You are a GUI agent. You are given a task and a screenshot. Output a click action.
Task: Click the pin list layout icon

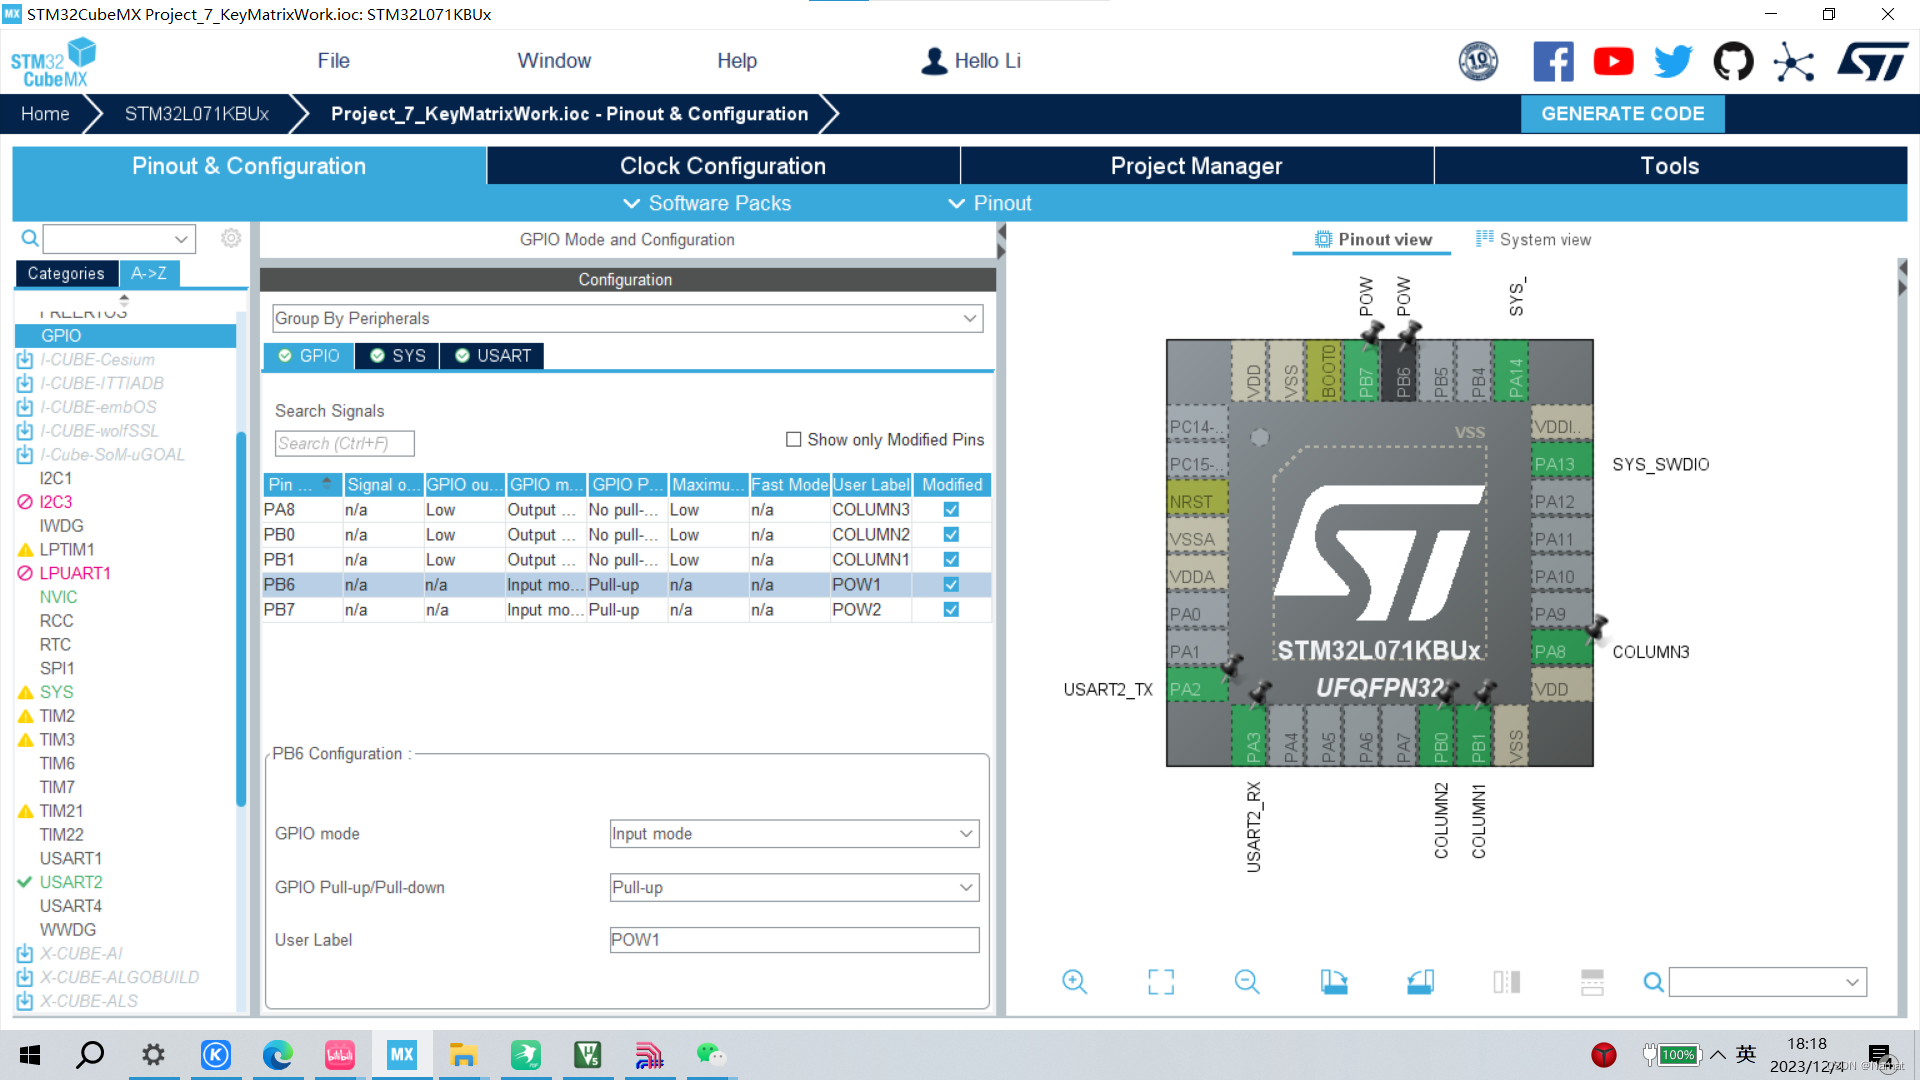1592,982
